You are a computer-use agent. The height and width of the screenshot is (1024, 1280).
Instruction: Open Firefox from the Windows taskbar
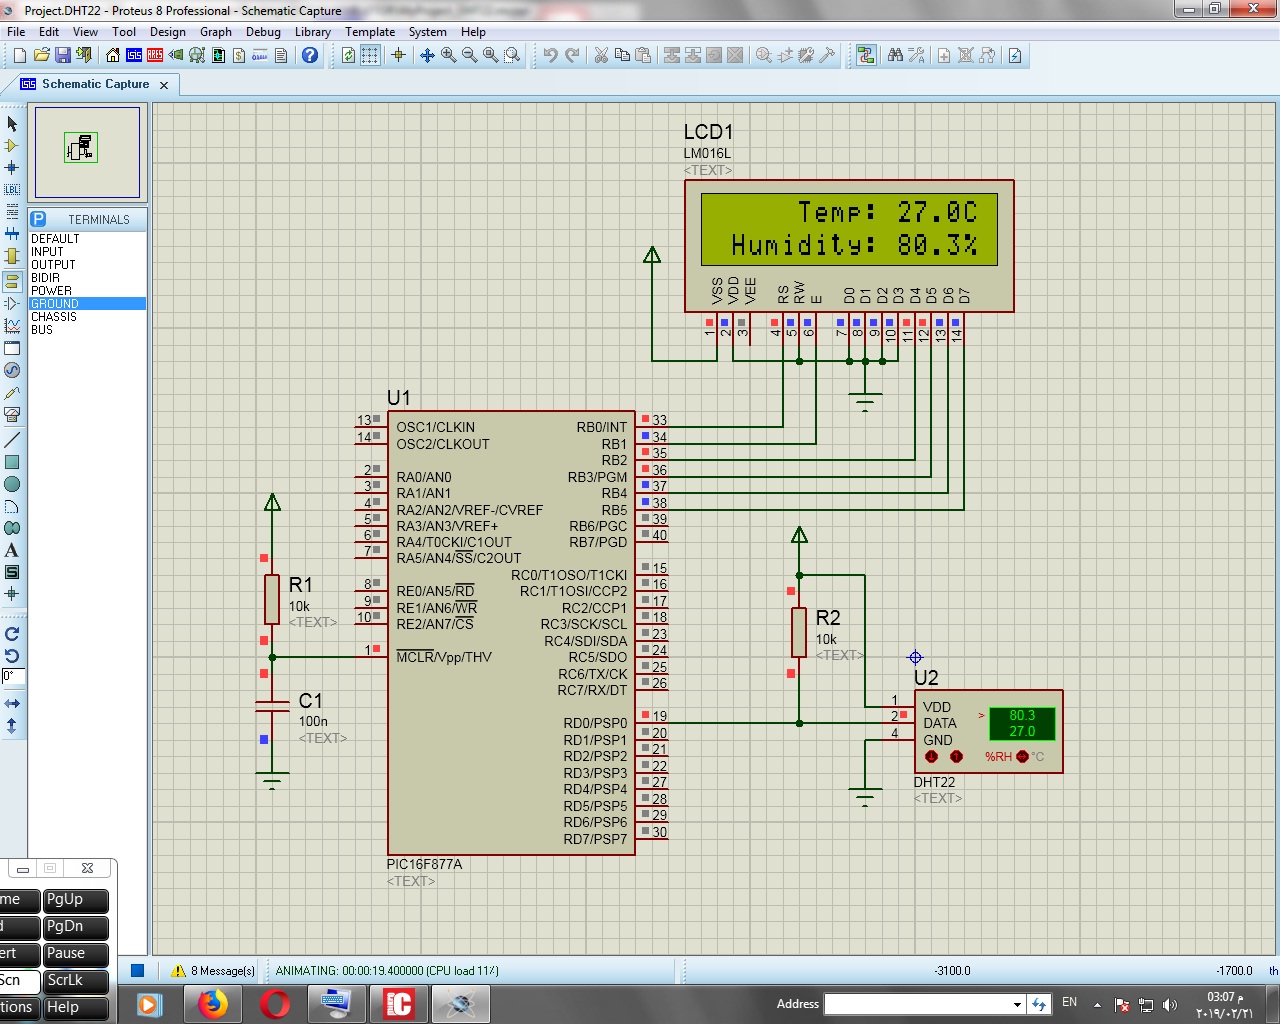point(212,1004)
